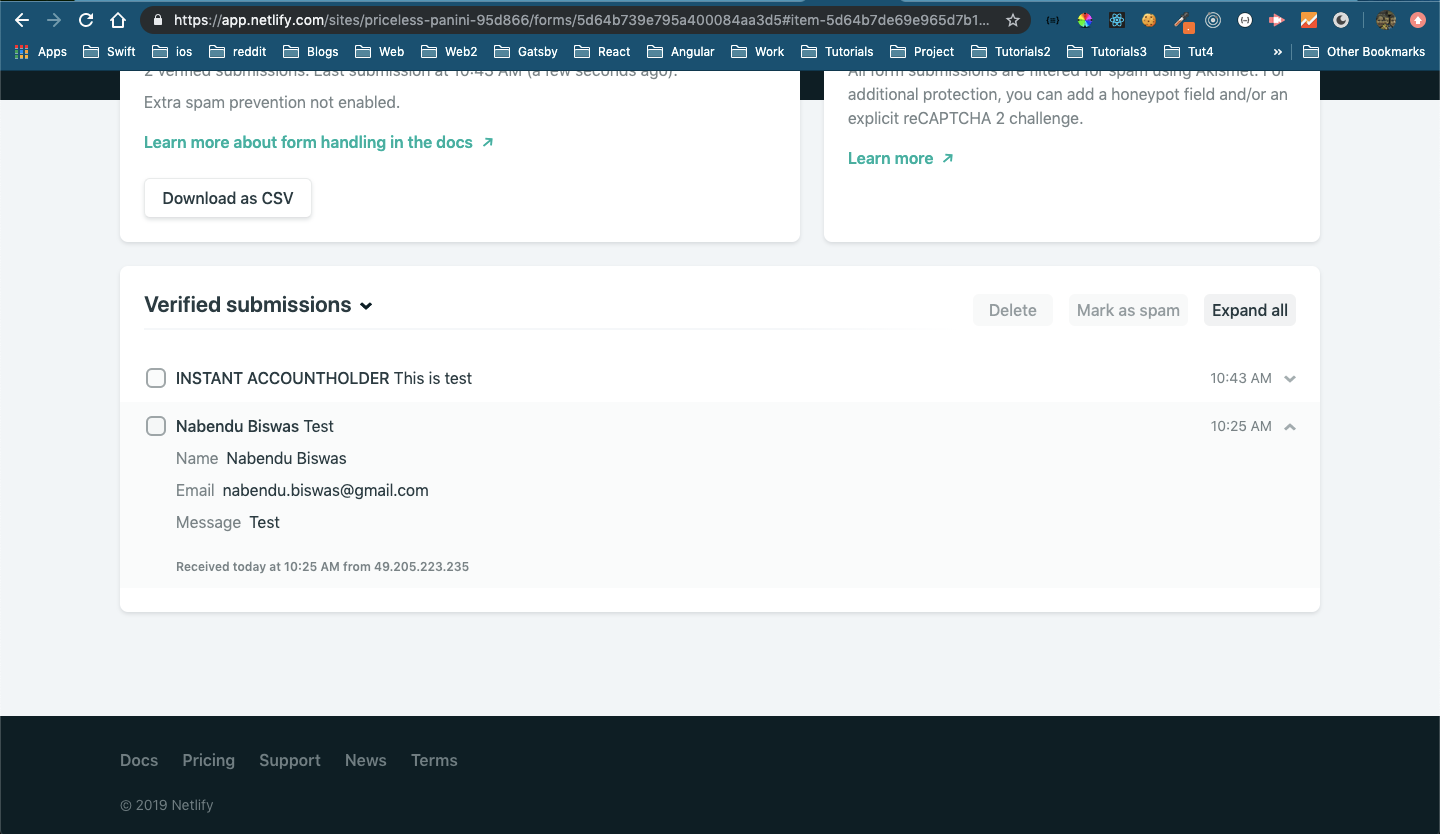Screen dimensions: 1440x834
Task: Open the reddit bookmarks folder
Action: 238,52
